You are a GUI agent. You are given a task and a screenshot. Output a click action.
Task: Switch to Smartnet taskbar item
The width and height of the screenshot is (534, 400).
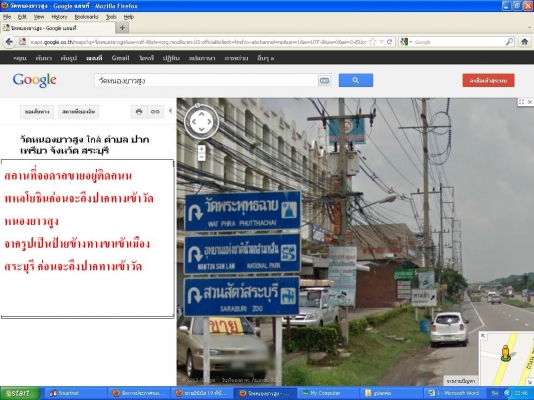coord(75,393)
